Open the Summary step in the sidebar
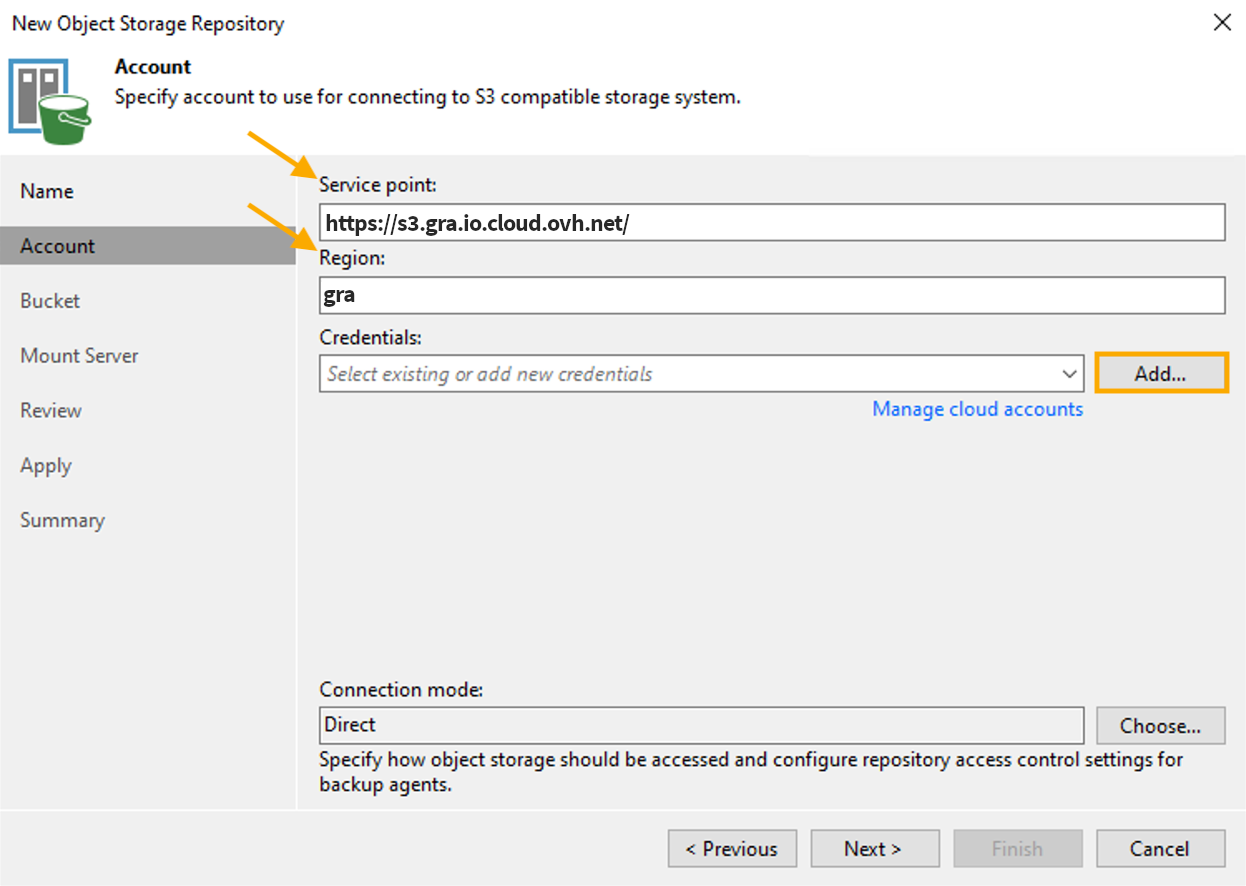1246x886 pixels. (62, 520)
